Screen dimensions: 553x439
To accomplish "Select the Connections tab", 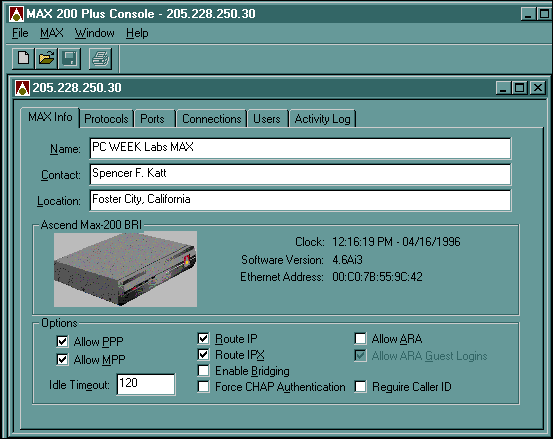I will (x=212, y=119).
